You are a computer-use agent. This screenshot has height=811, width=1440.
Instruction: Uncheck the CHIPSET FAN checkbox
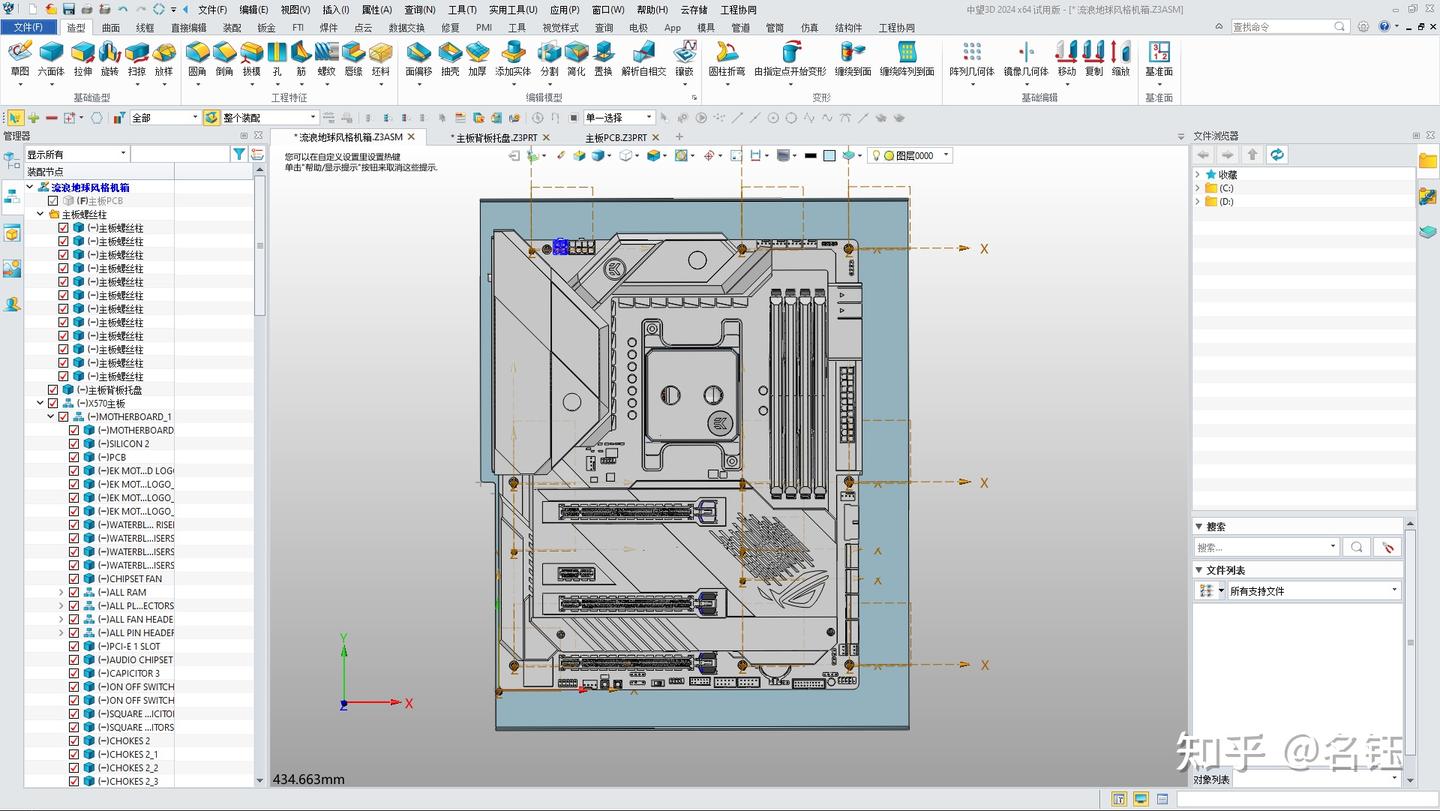pos(74,579)
